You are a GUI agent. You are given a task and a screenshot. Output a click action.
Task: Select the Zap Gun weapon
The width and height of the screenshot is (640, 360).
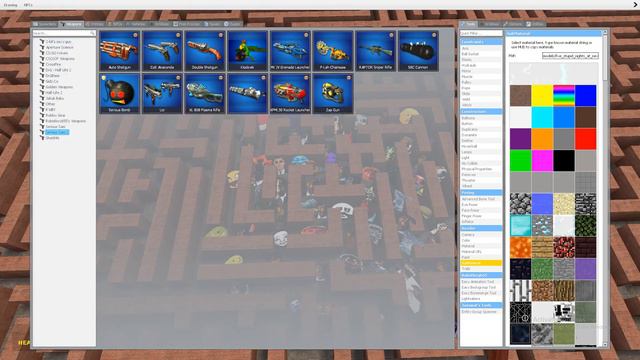point(333,93)
